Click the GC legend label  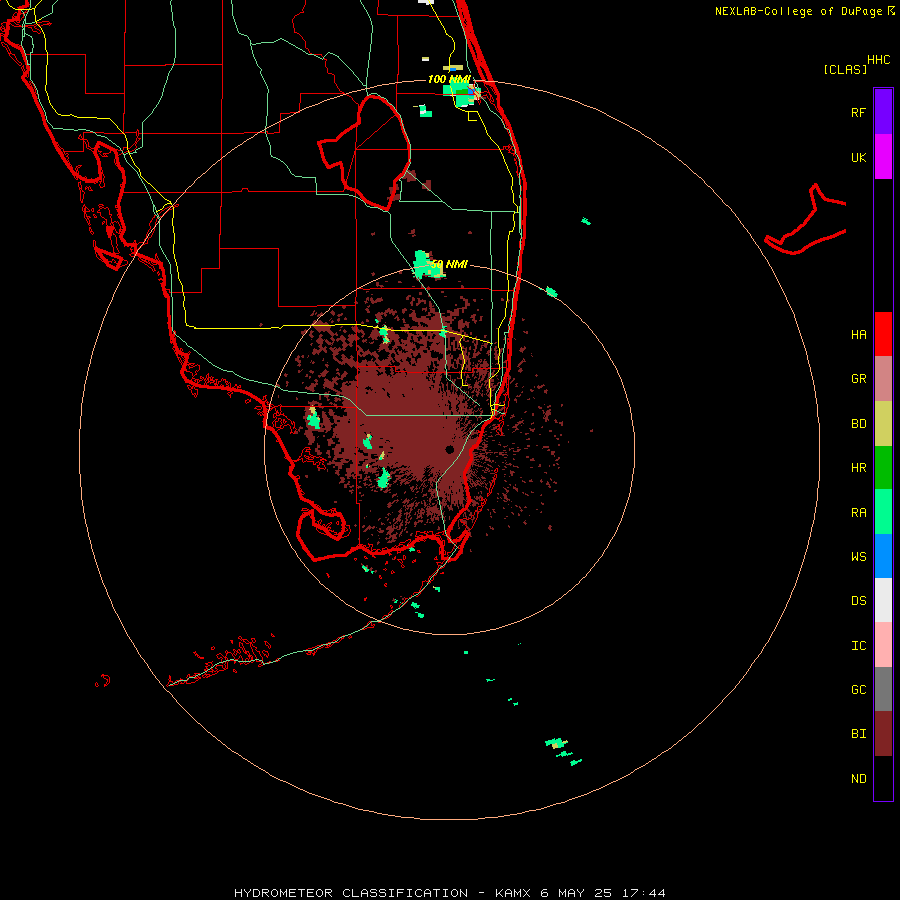pyautogui.click(x=858, y=690)
